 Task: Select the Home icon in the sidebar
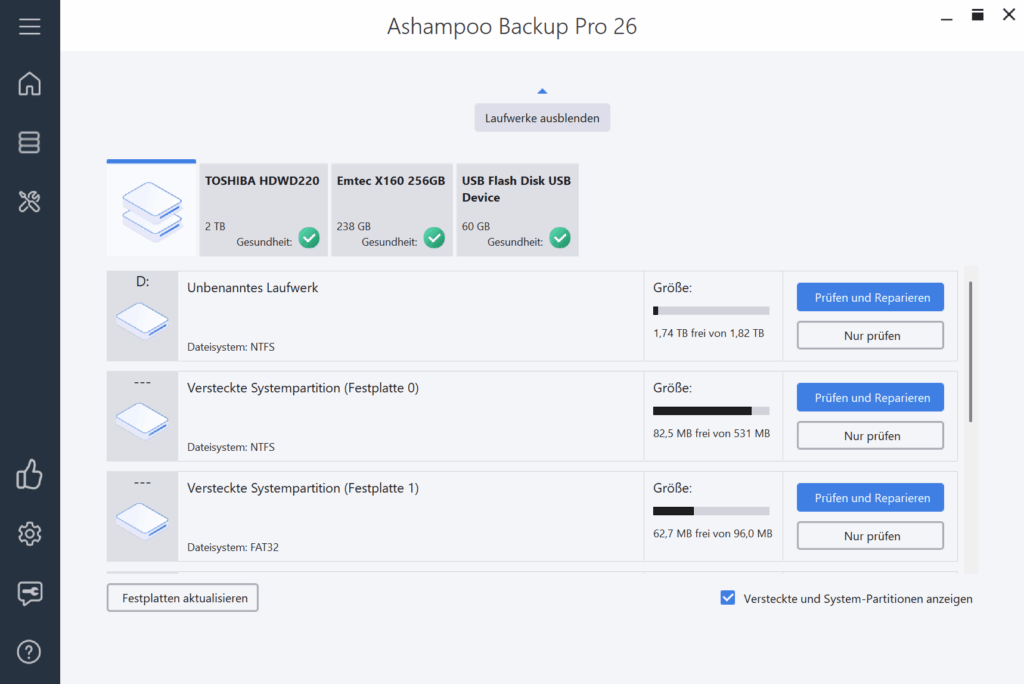click(30, 84)
